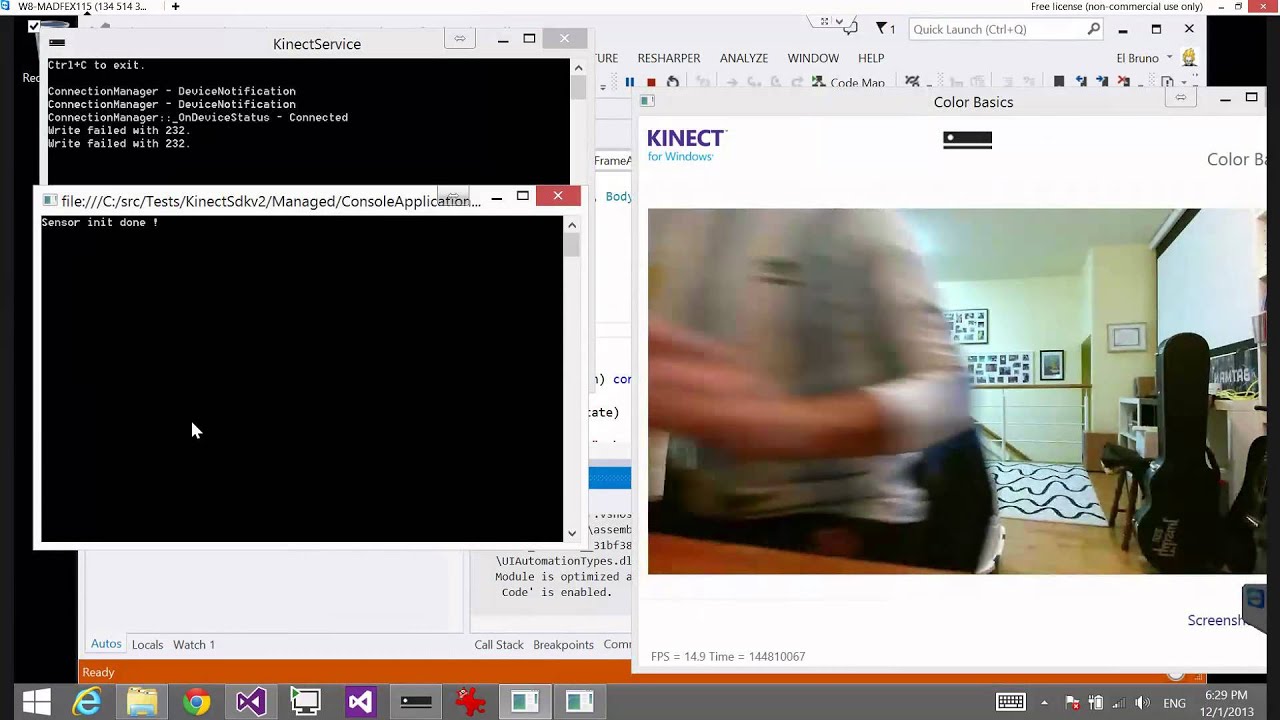1280x720 pixels.
Task: Click the Kinect for Windows logo
Action: (x=686, y=145)
